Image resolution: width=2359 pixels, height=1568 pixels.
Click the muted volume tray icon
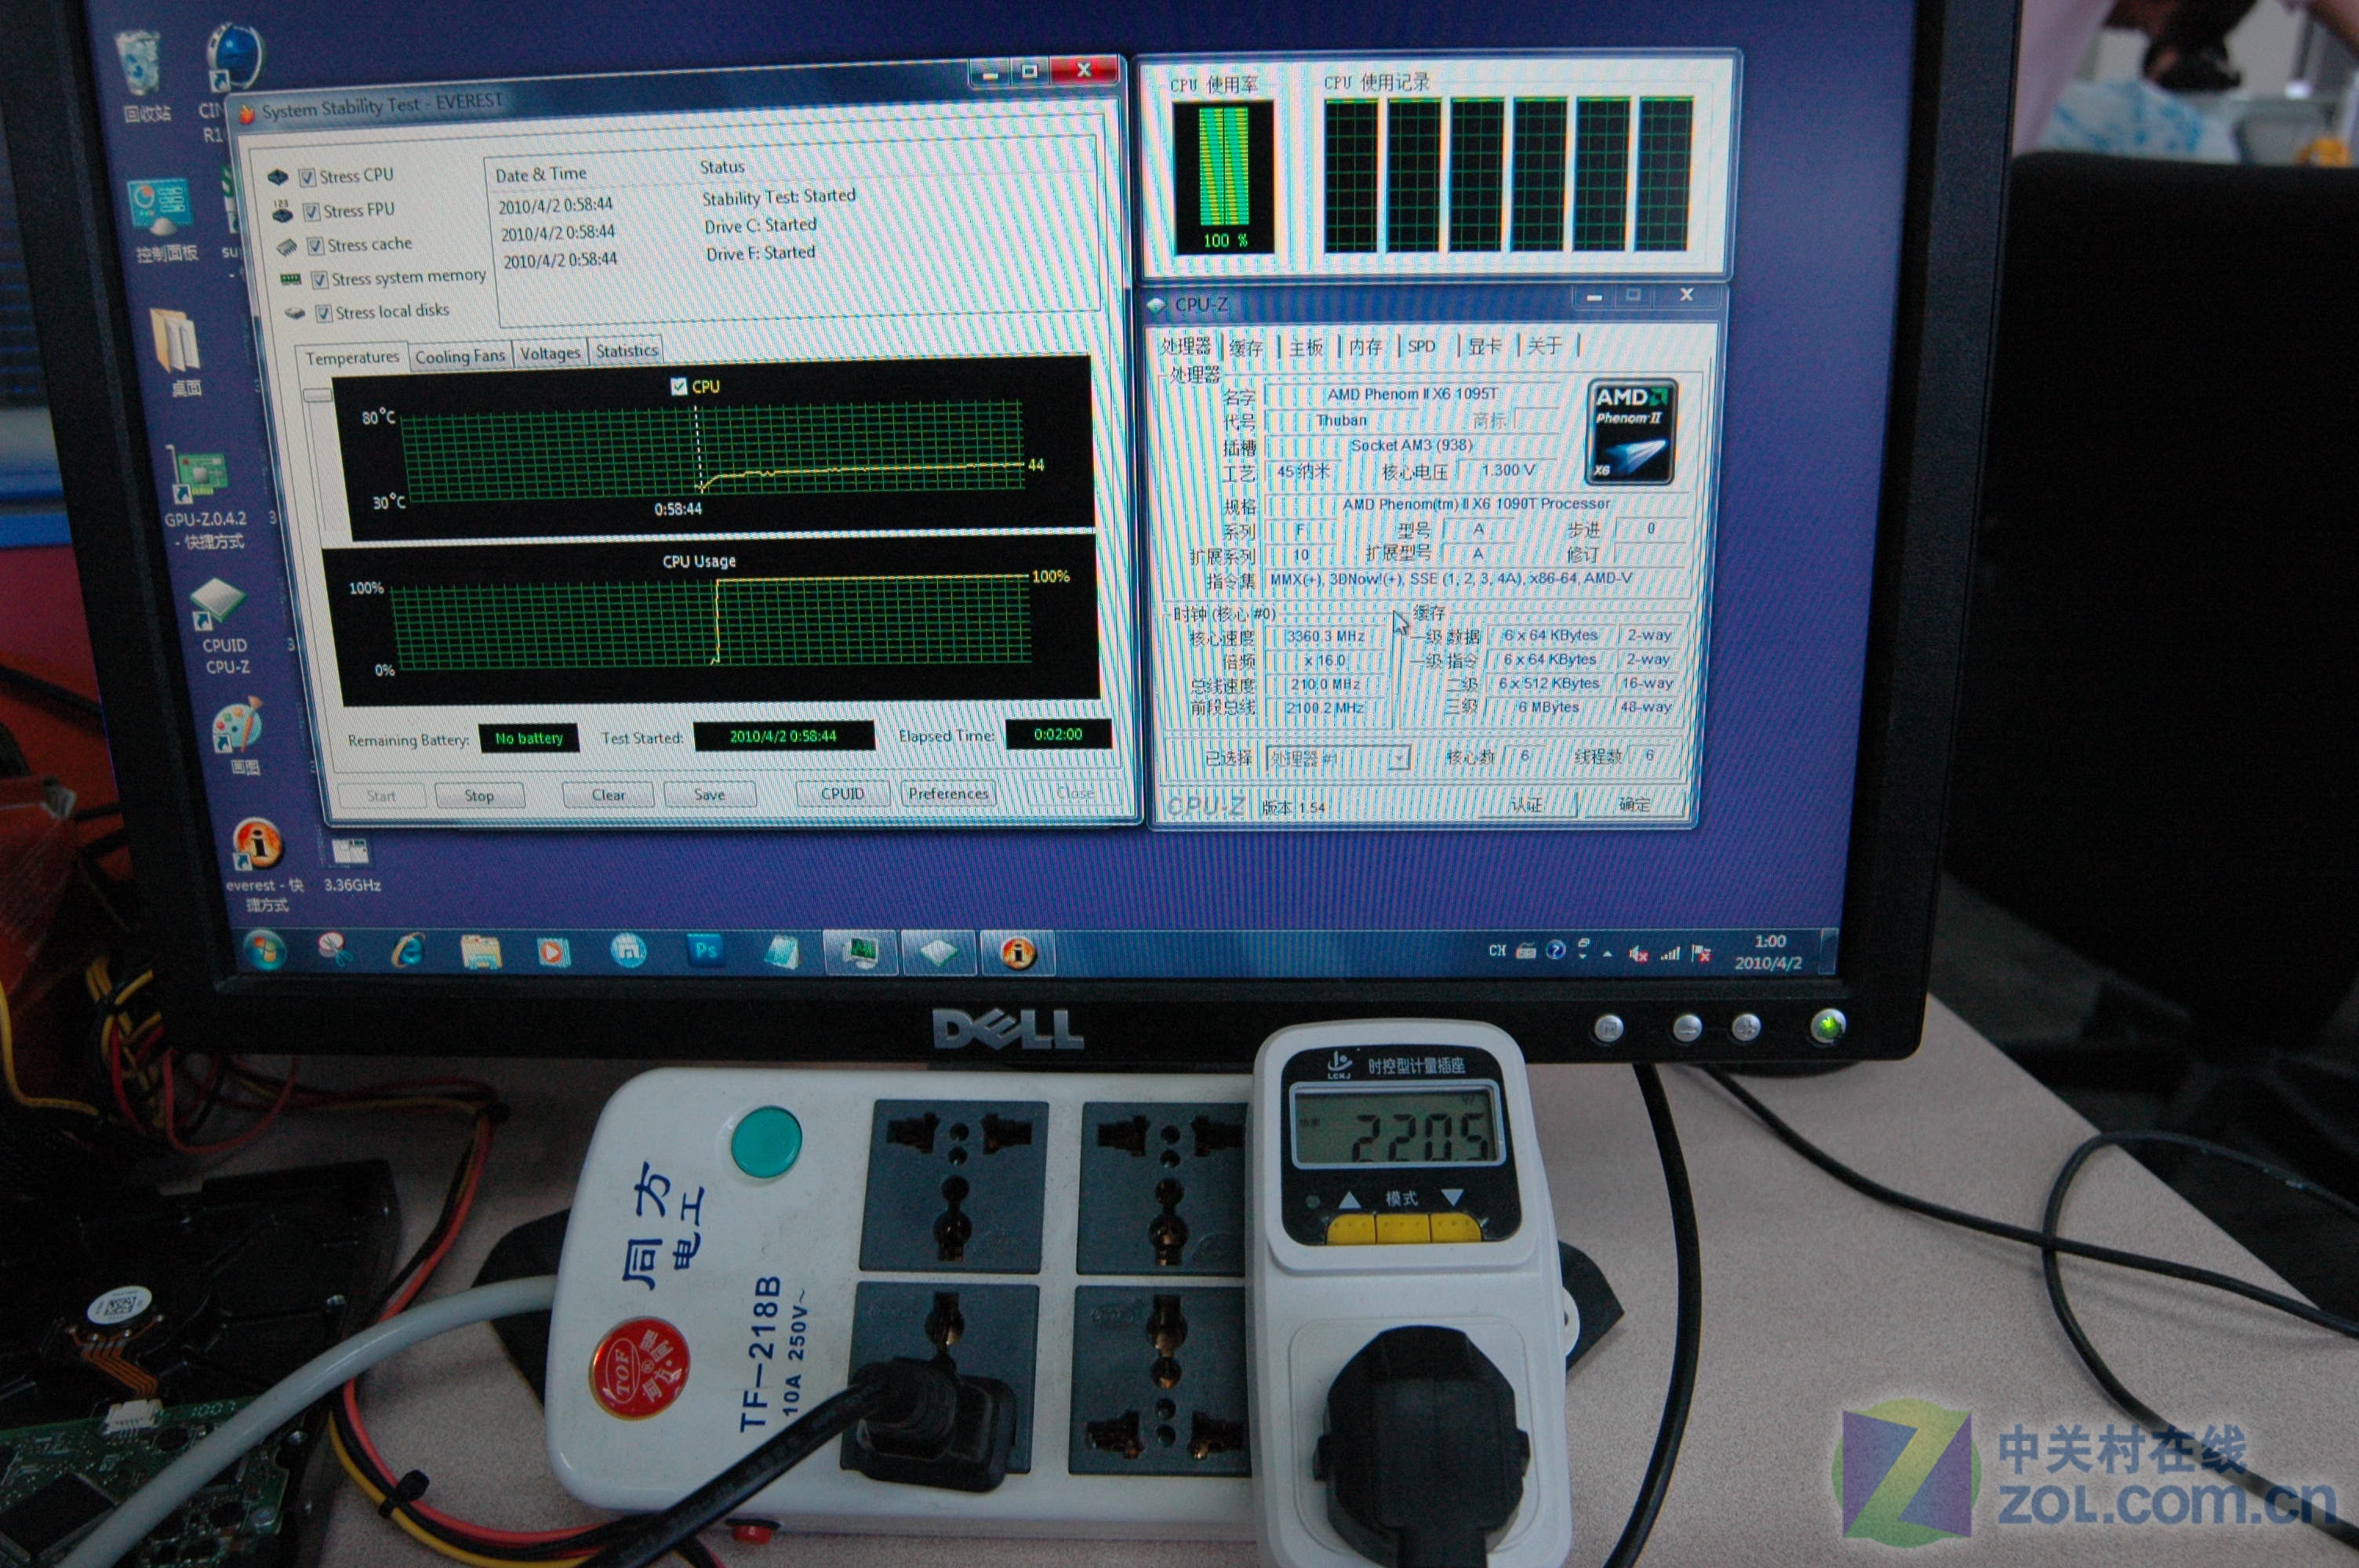(1638, 954)
